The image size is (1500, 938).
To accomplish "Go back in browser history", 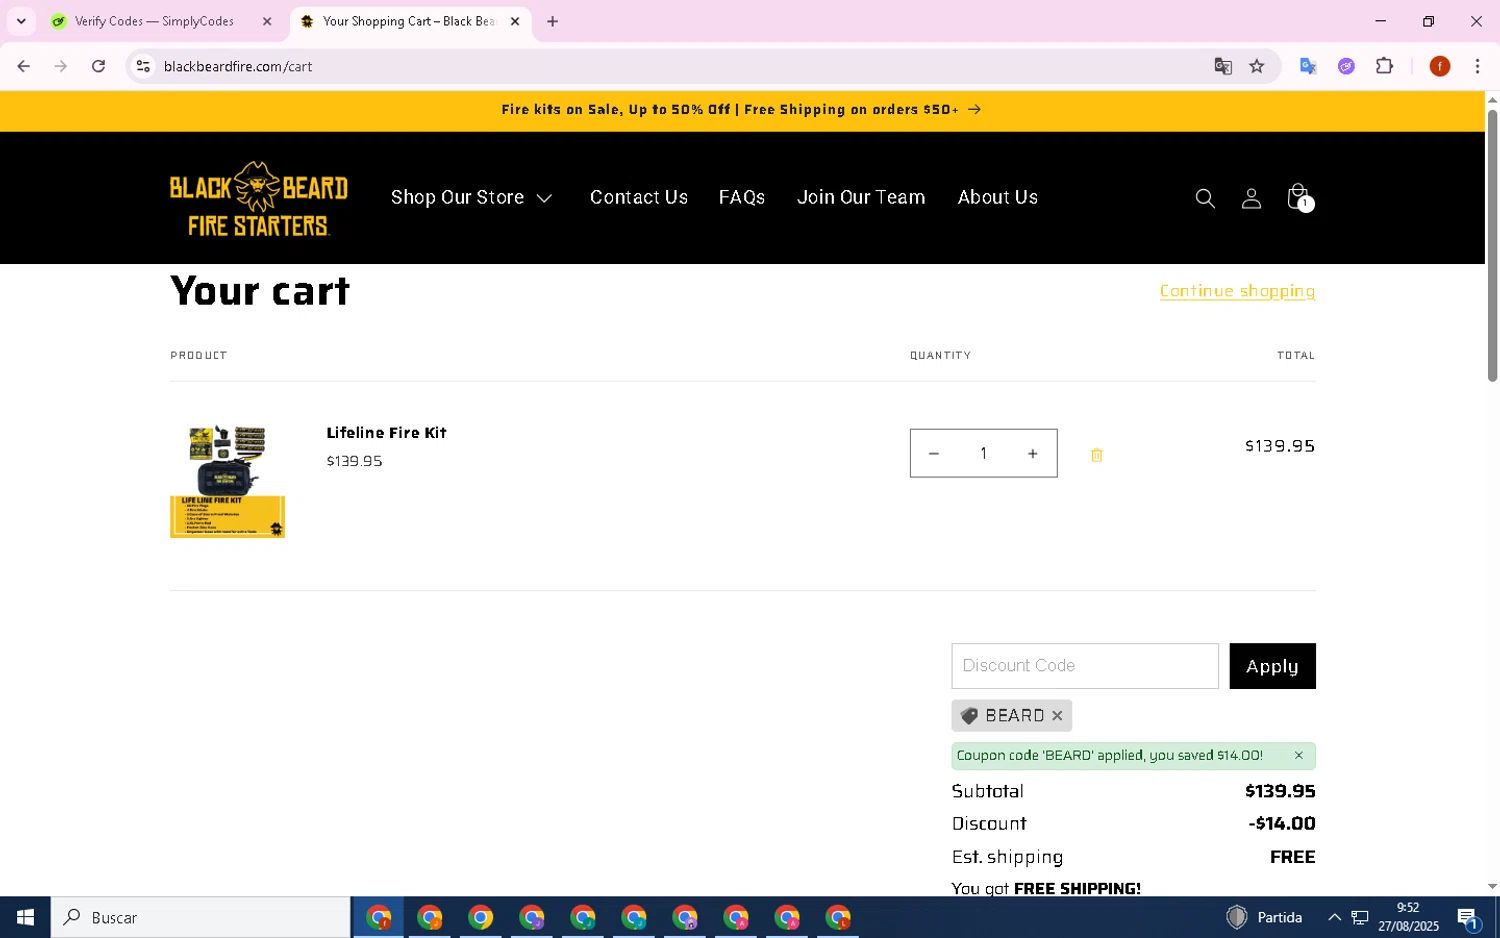I will (x=23, y=66).
